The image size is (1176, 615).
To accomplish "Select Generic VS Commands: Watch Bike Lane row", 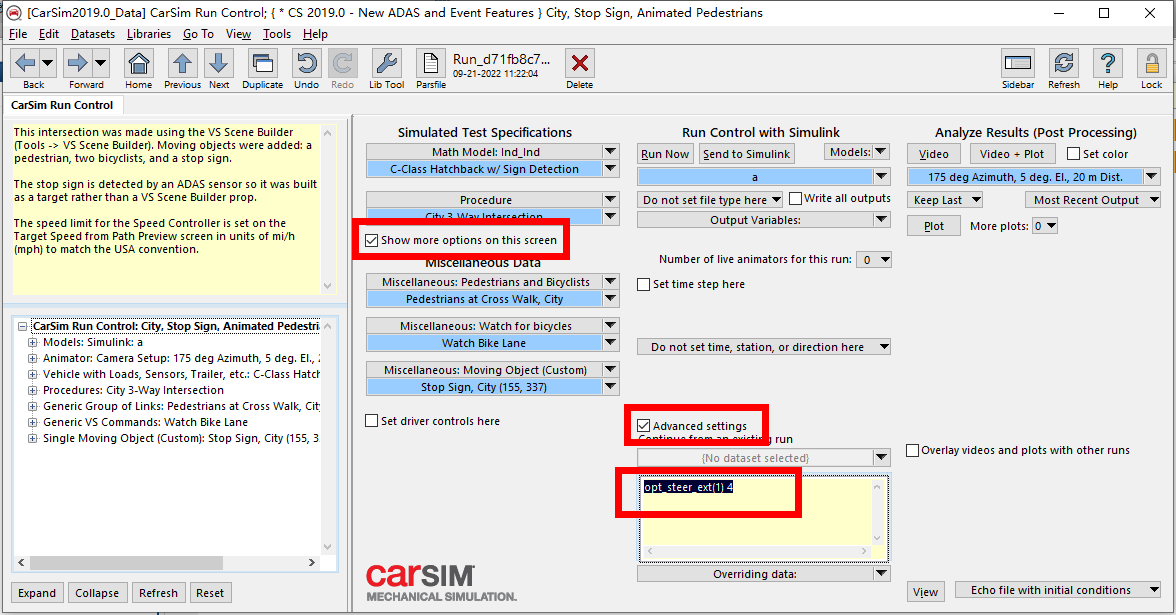I will [x=145, y=422].
